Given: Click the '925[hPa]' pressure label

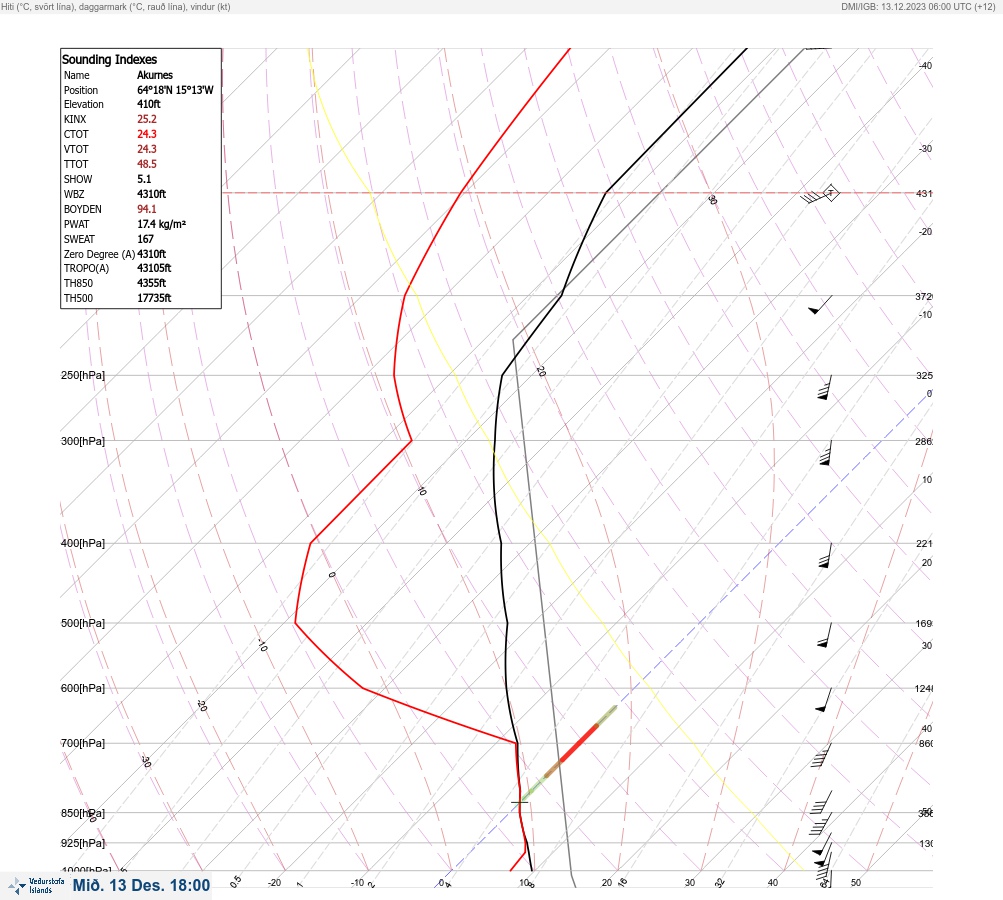Looking at the screenshot, I should (x=83, y=843).
